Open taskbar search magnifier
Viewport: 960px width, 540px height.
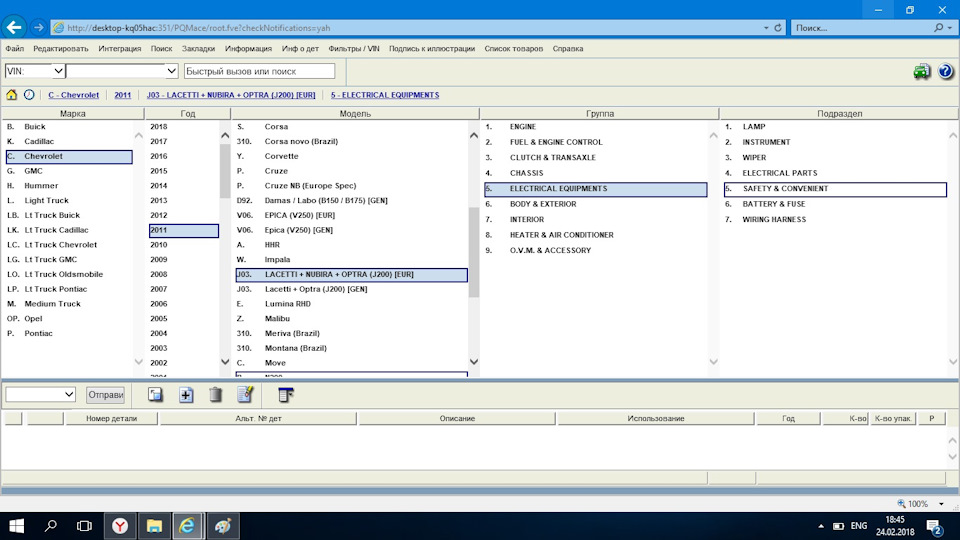(51, 526)
